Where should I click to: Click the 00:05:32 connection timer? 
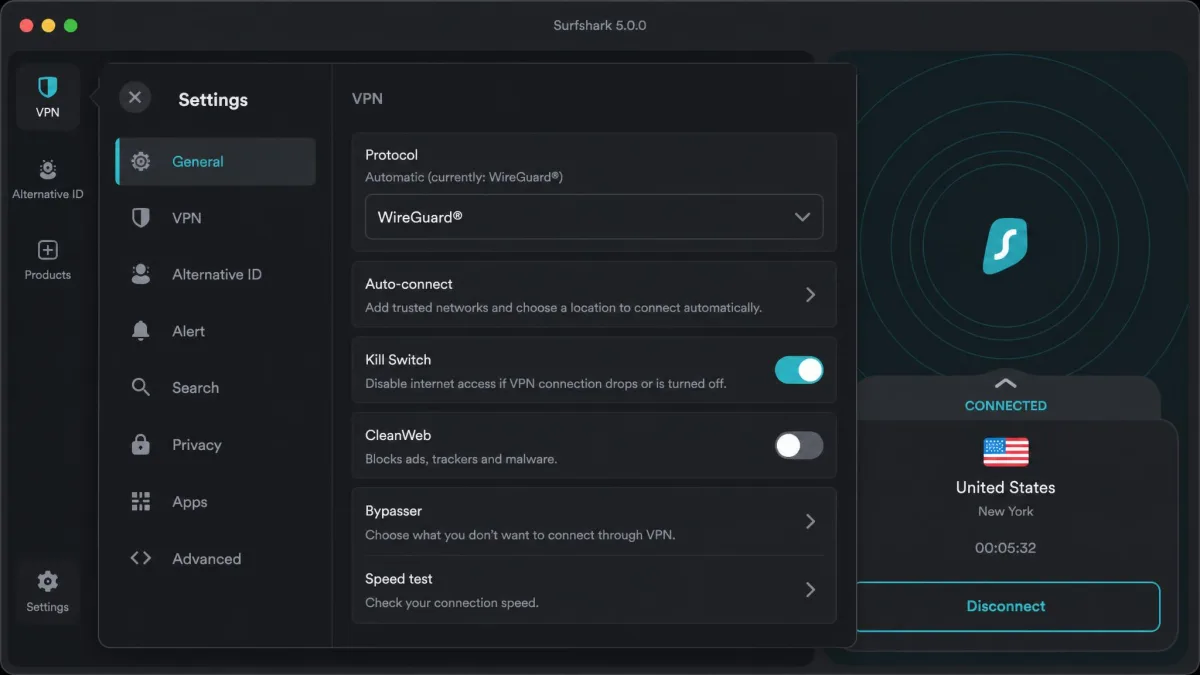tap(1006, 548)
